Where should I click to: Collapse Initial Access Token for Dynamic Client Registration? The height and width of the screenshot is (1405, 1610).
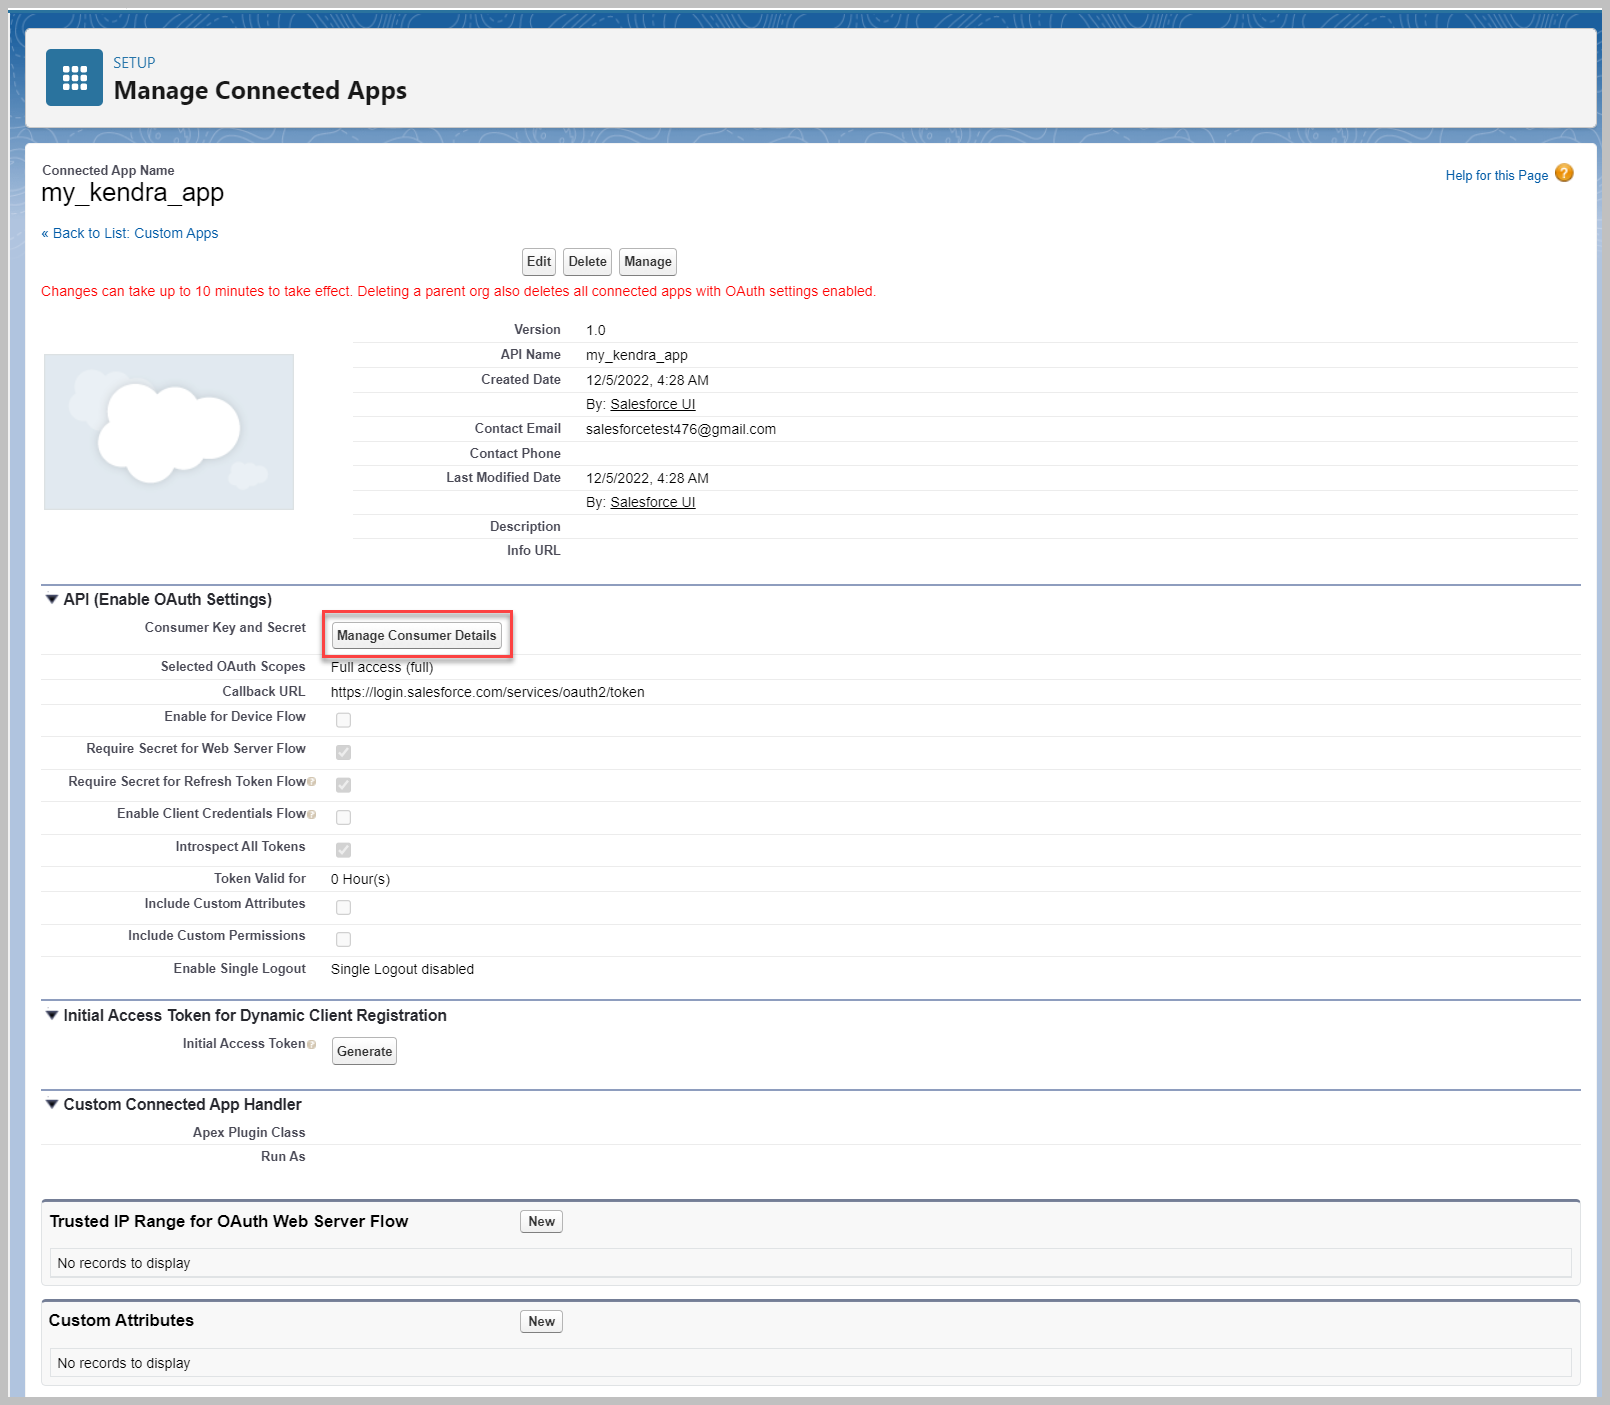(x=52, y=1015)
